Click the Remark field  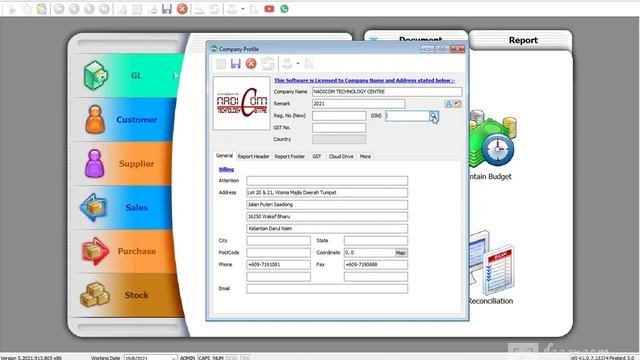coord(359,104)
